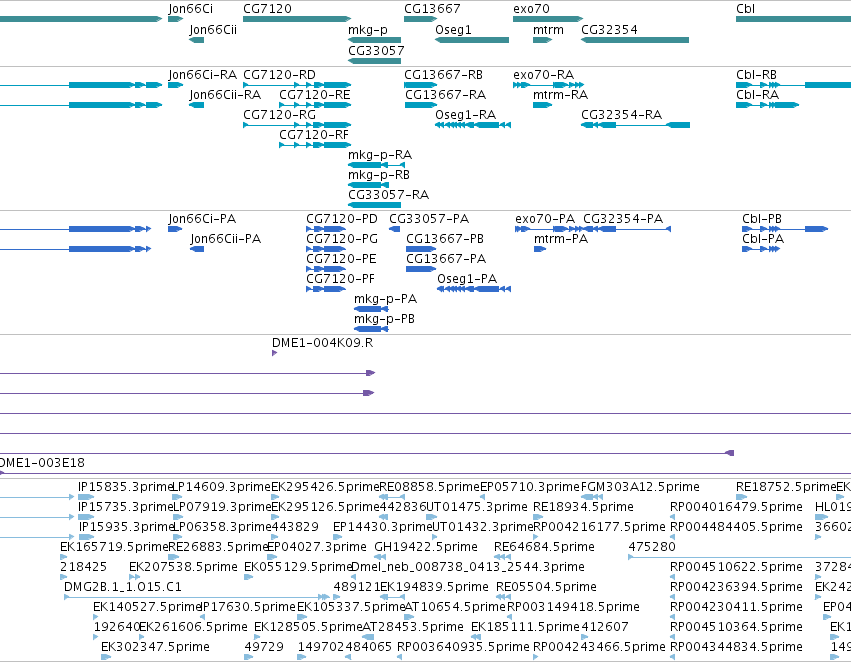
Task: Click EST RP004510622.5prime
Action: [x=736, y=567]
